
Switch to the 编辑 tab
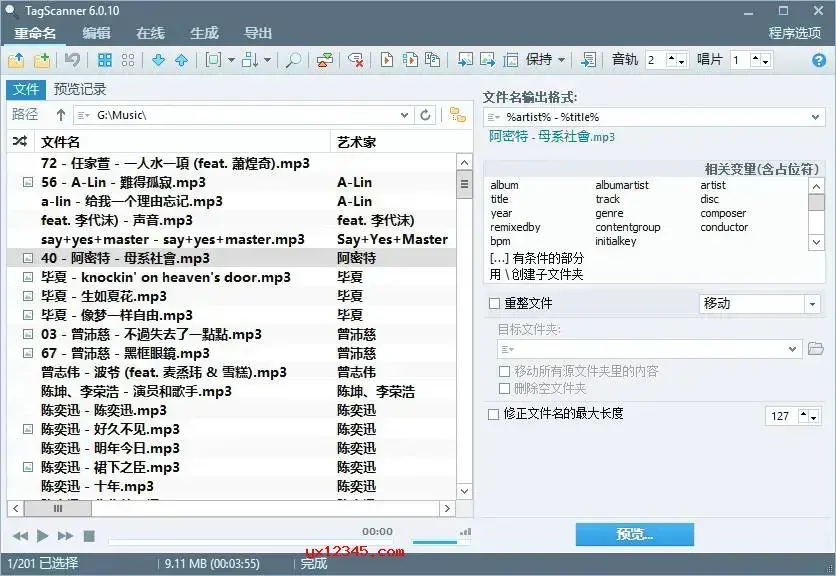point(97,33)
